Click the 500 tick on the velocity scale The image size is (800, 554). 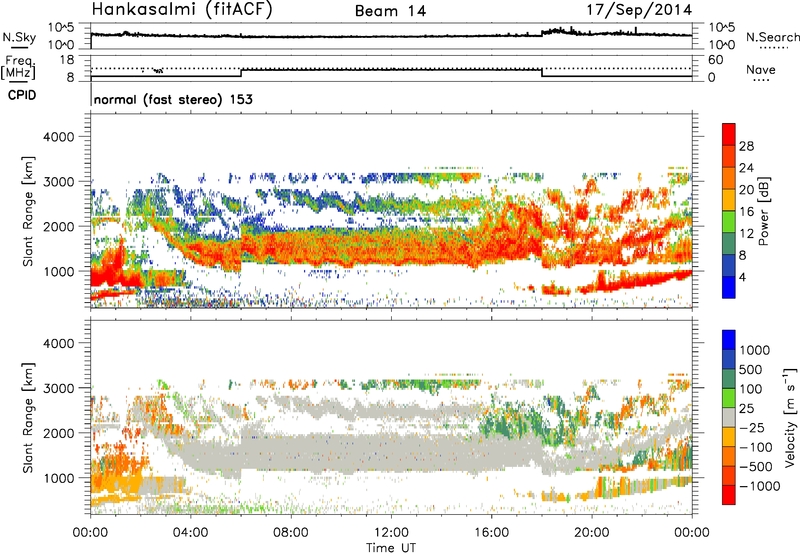pos(750,369)
